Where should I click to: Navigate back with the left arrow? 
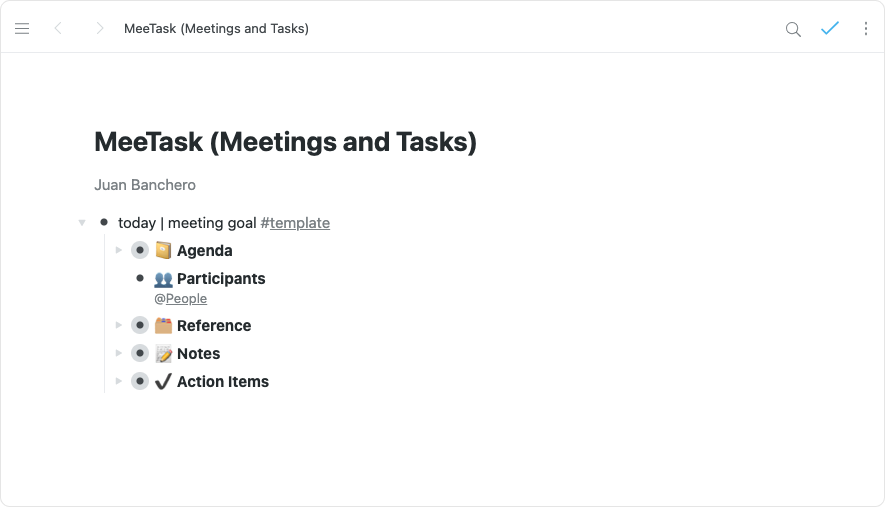pyautogui.click(x=58, y=29)
